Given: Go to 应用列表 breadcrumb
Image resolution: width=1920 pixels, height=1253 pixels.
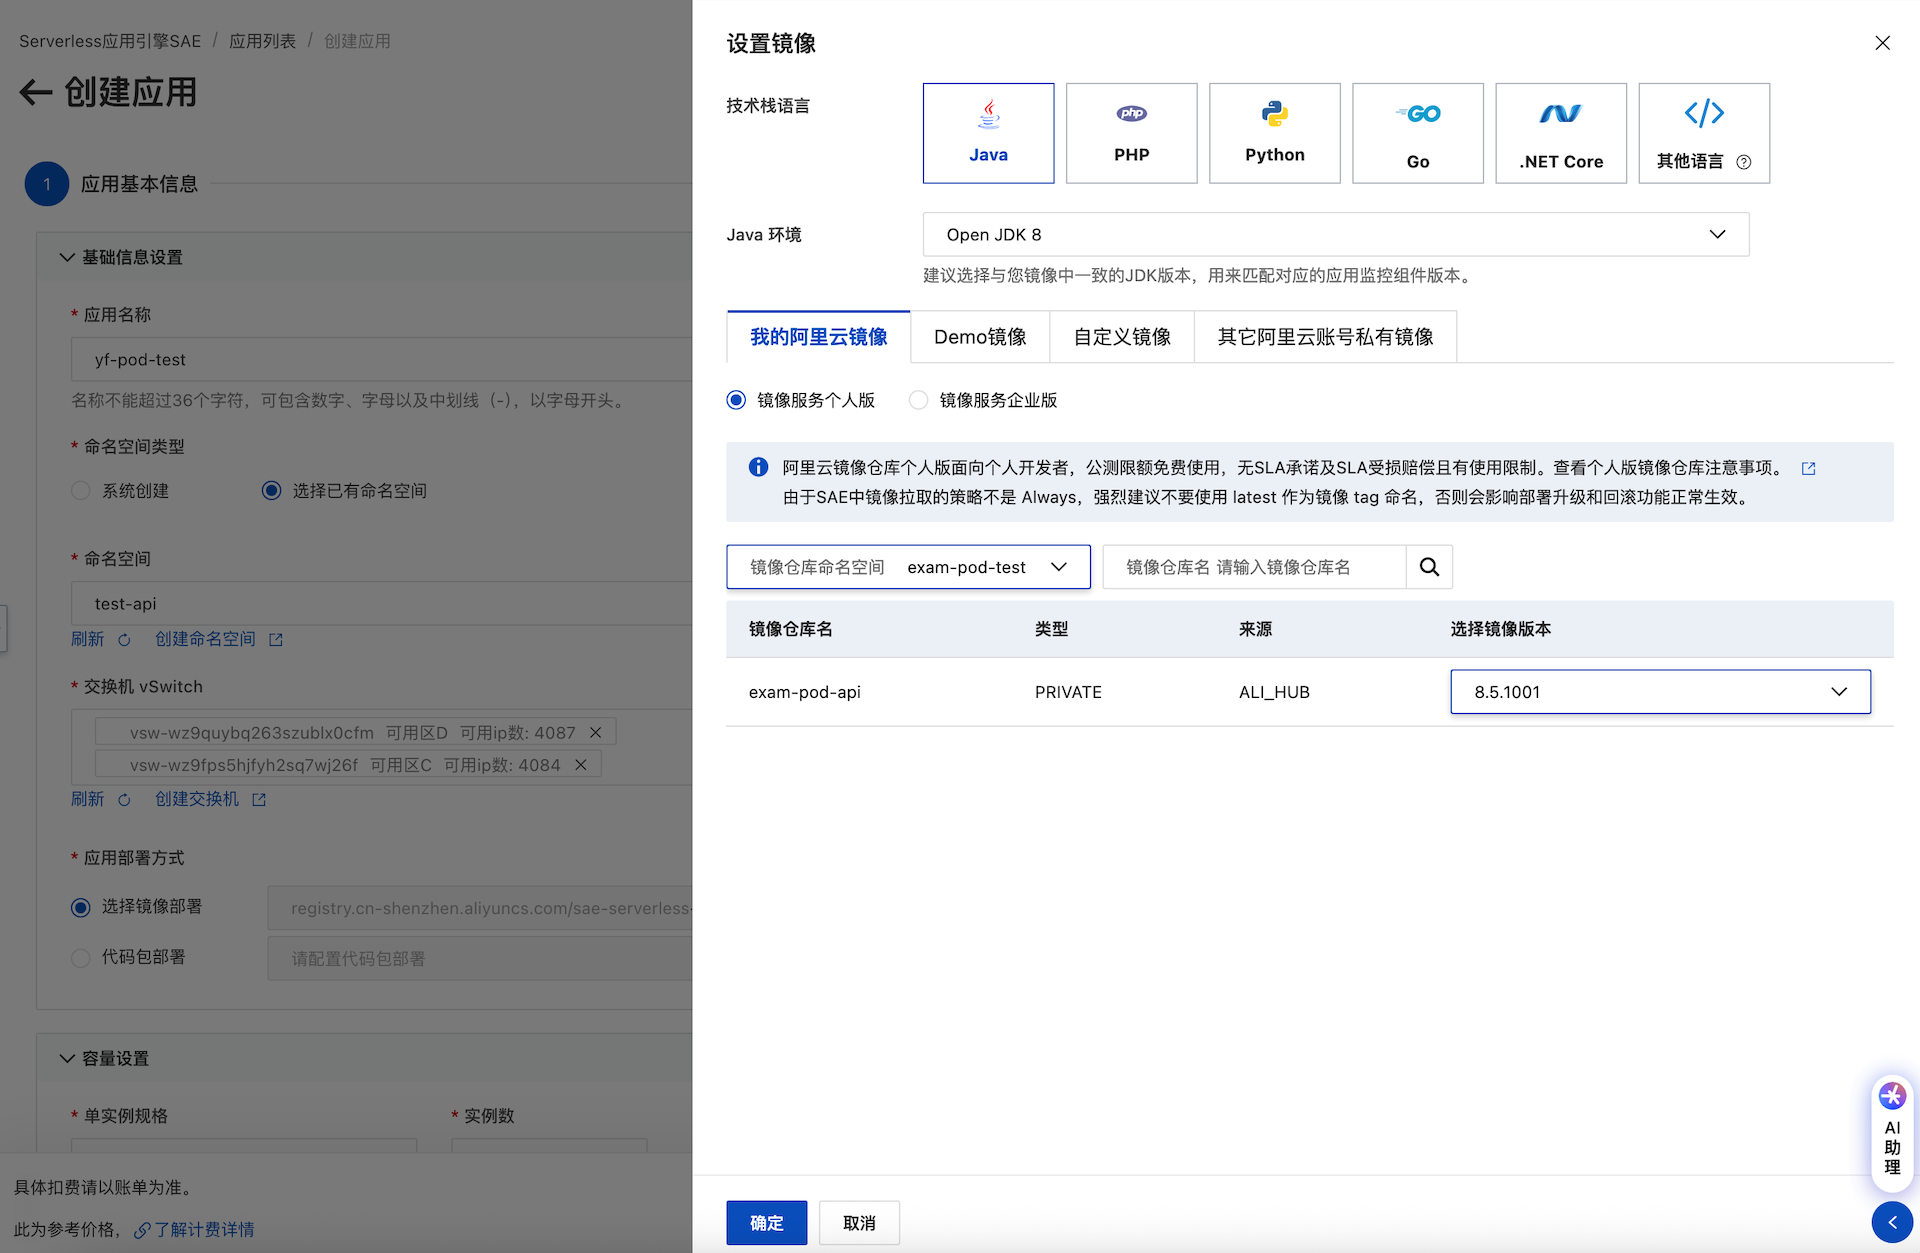Looking at the screenshot, I should point(263,41).
